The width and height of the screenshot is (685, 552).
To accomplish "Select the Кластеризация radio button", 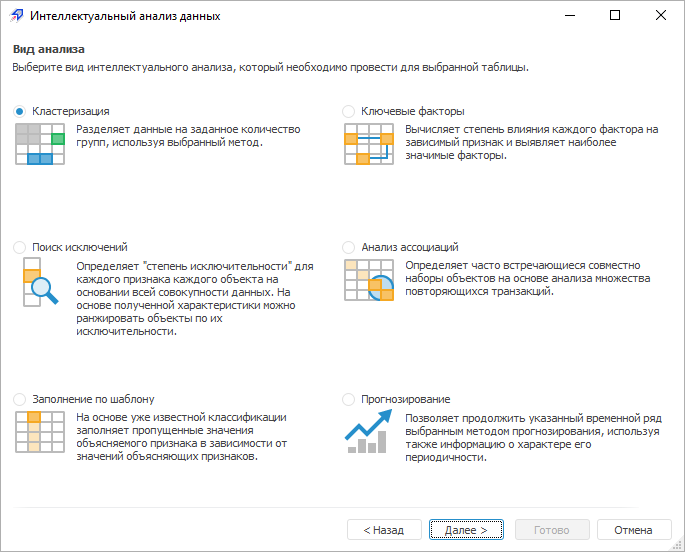I will [x=20, y=111].
